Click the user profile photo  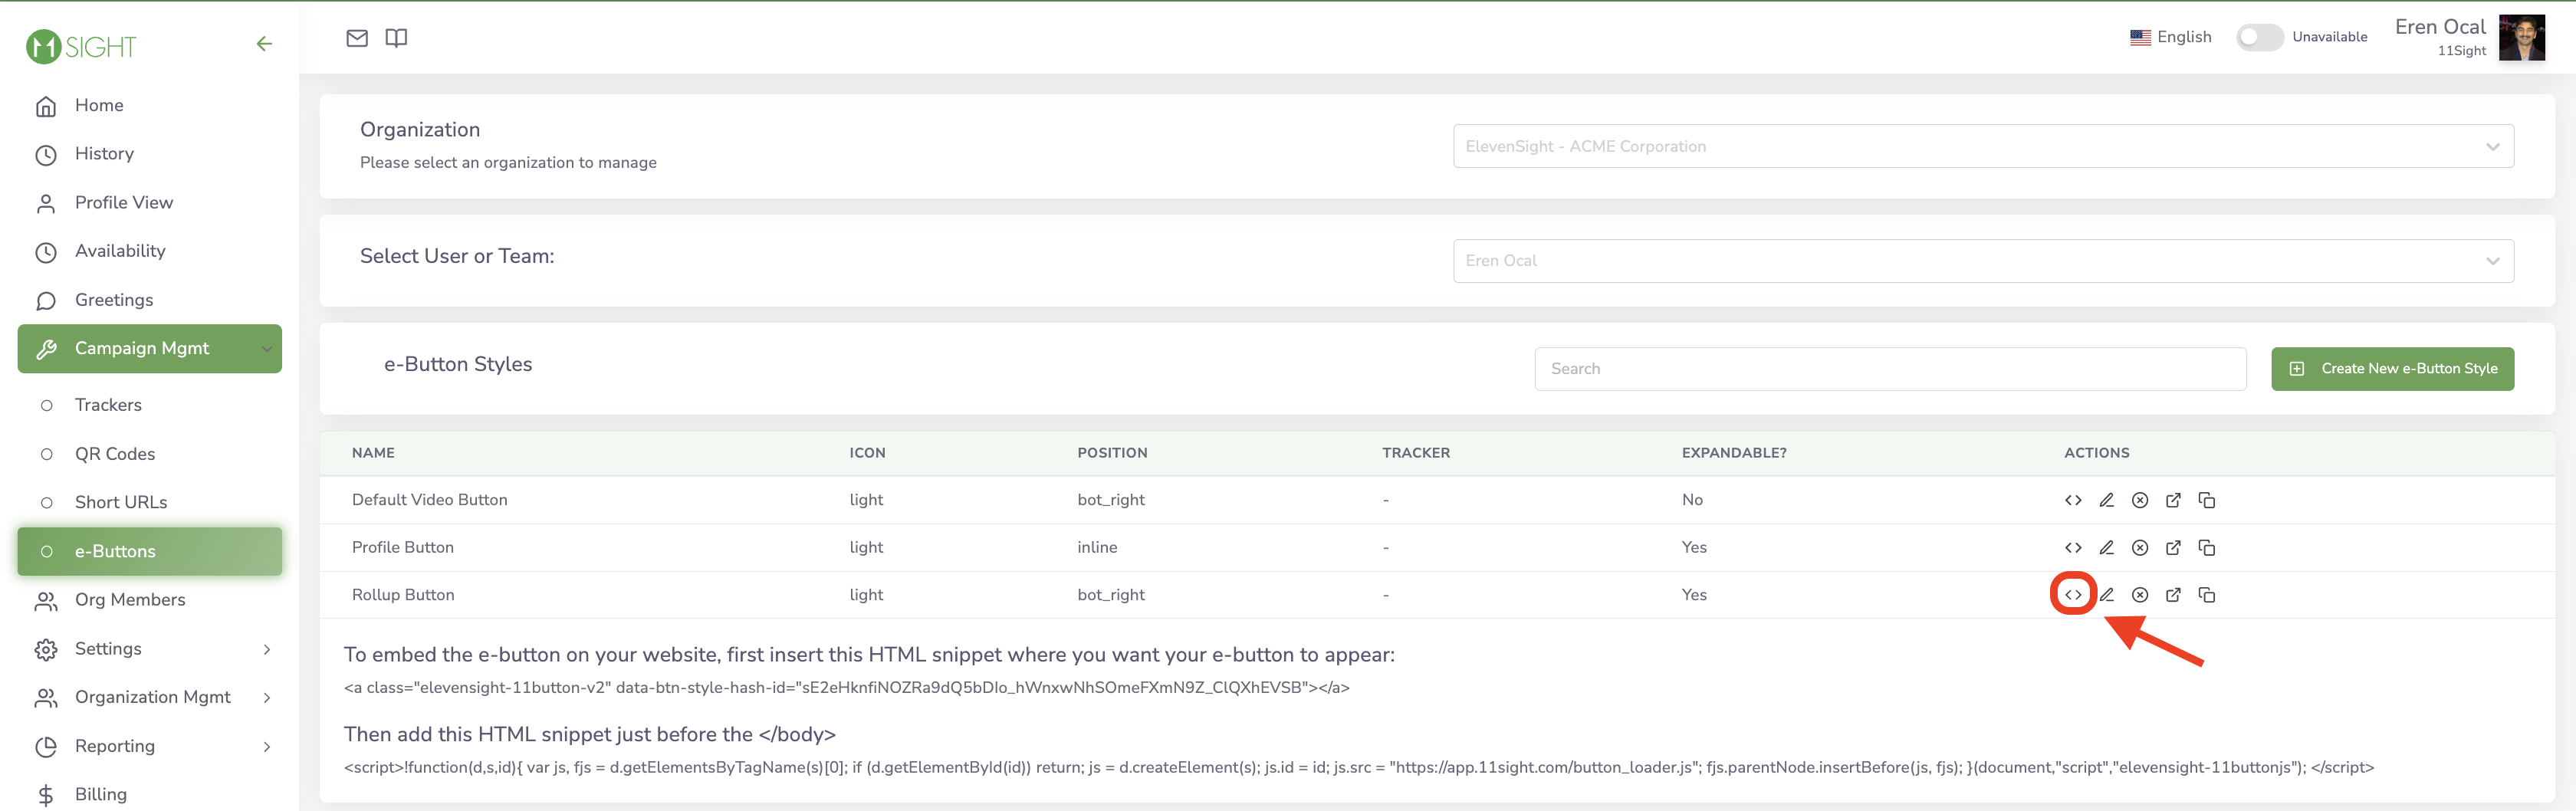(2522, 38)
